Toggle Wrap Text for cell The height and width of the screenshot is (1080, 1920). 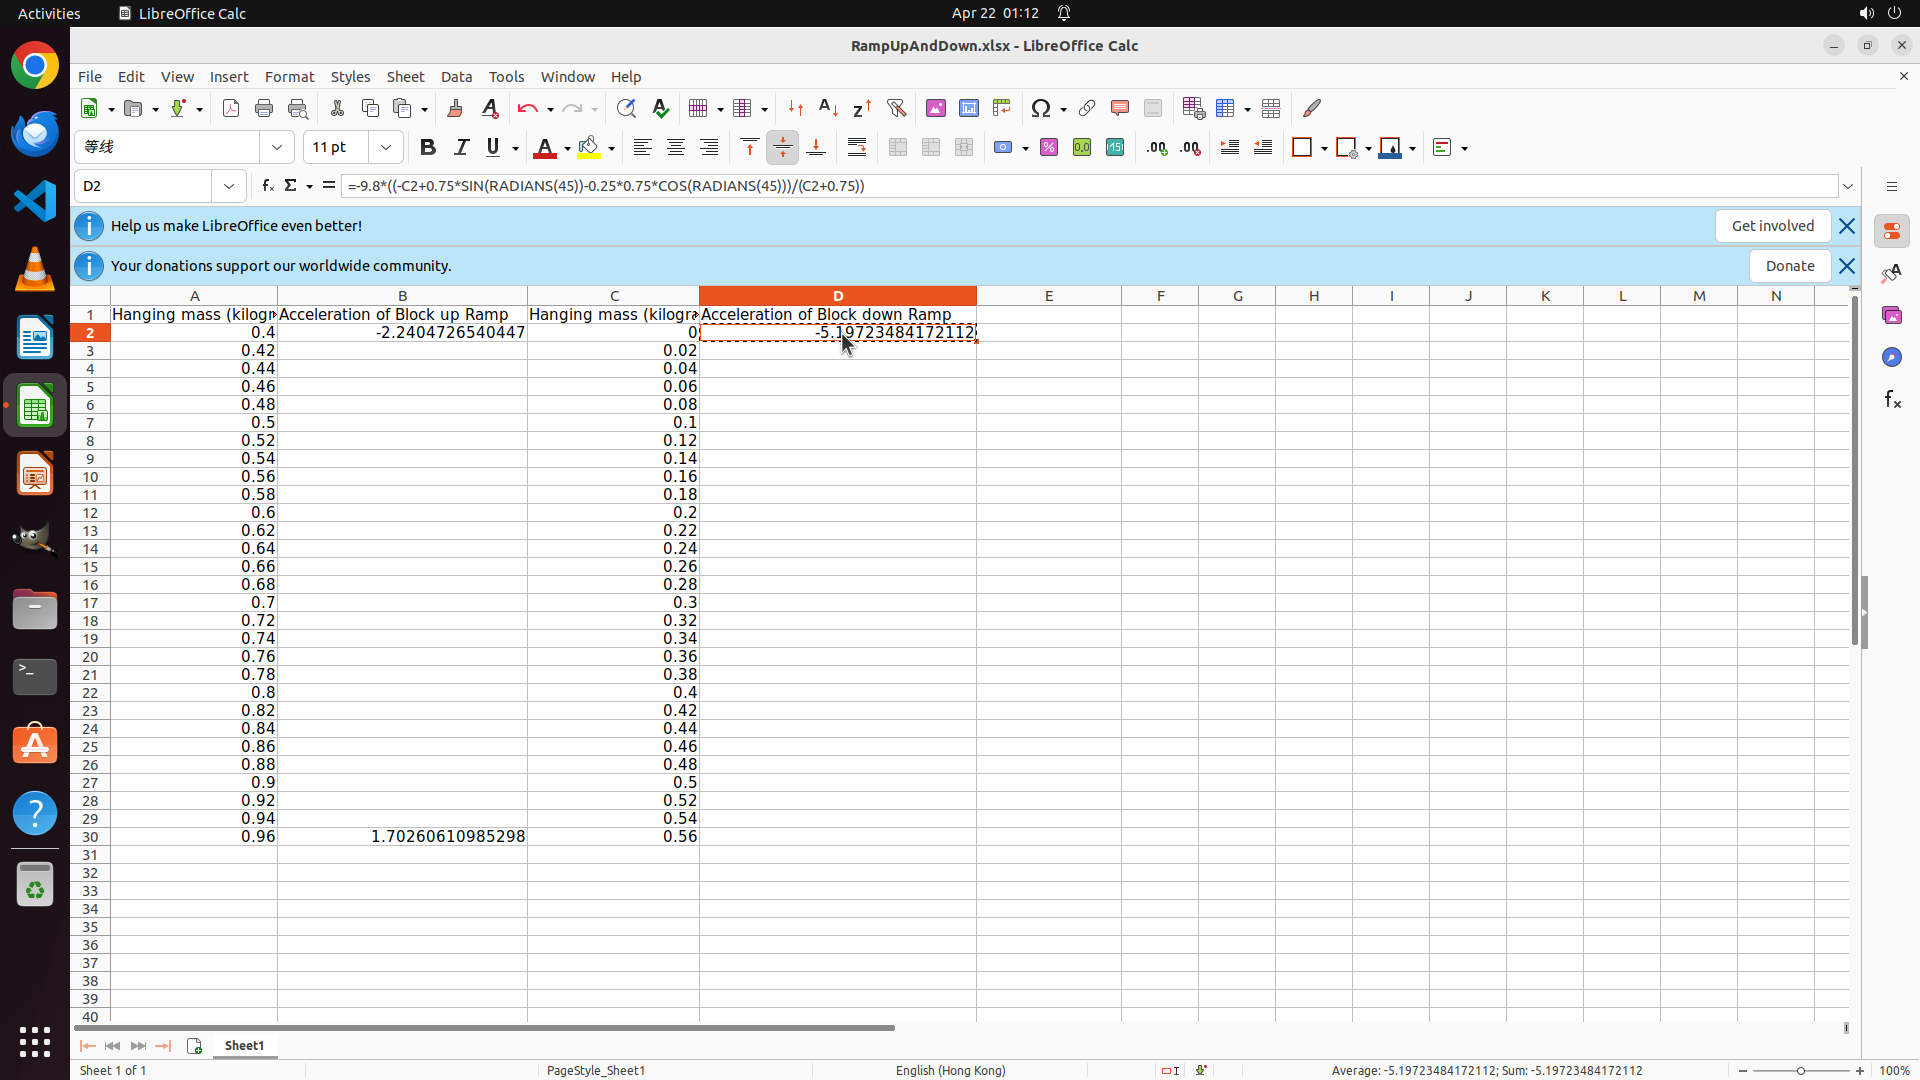coord(857,148)
